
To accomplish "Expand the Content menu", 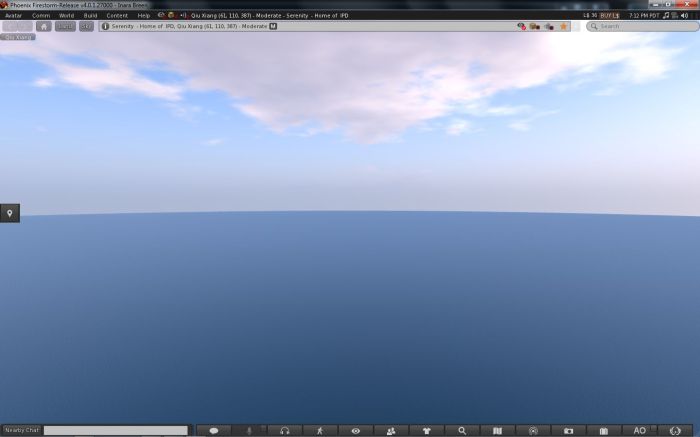I will [x=117, y=16].
